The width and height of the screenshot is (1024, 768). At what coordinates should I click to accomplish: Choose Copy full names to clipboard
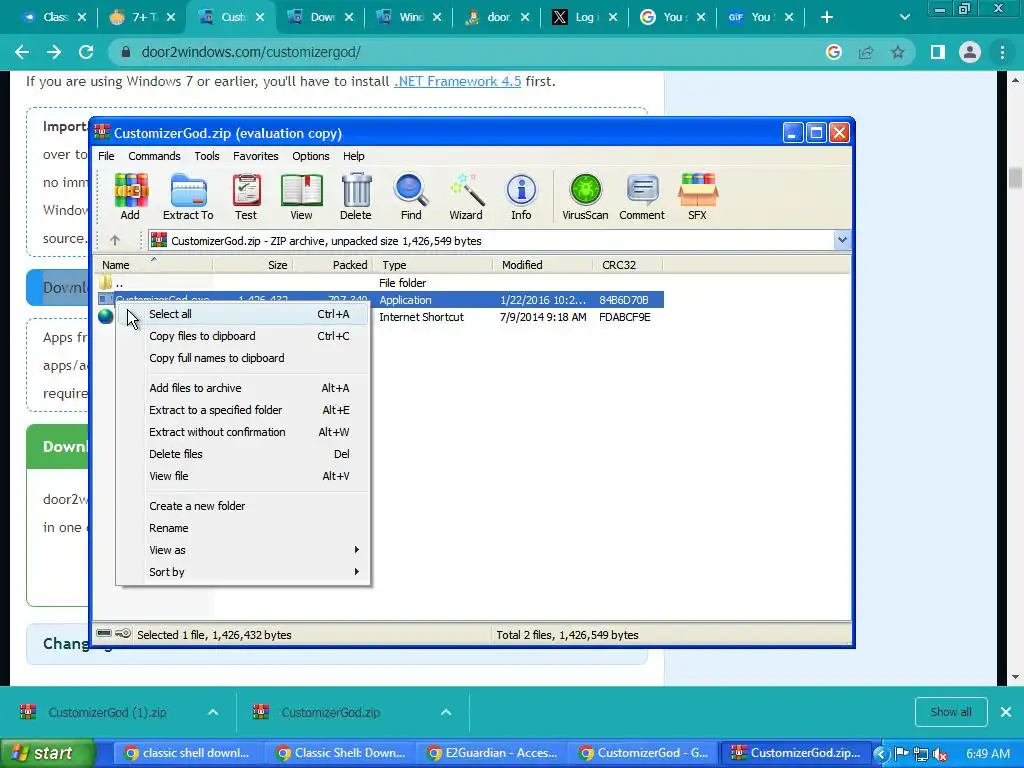242,358
